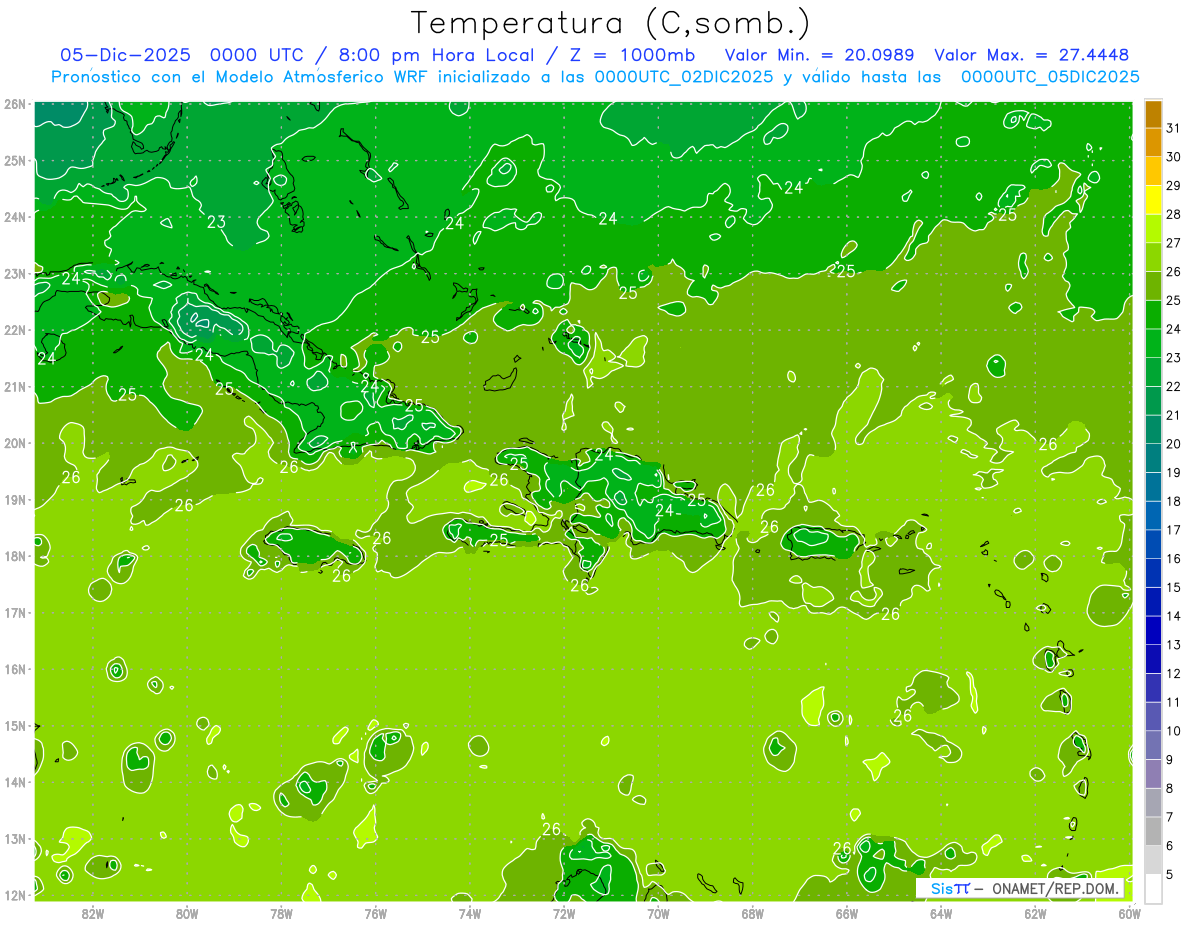Pick the lime green swatch between 26 and 27
This screenshot has width=1200, height=927.
1153,257
